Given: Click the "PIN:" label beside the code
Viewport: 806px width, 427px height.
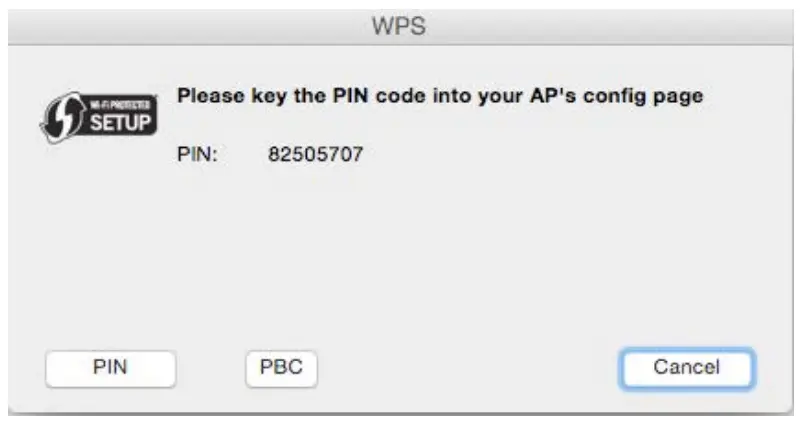Looking at the screenshot, I should coord(197,155).
